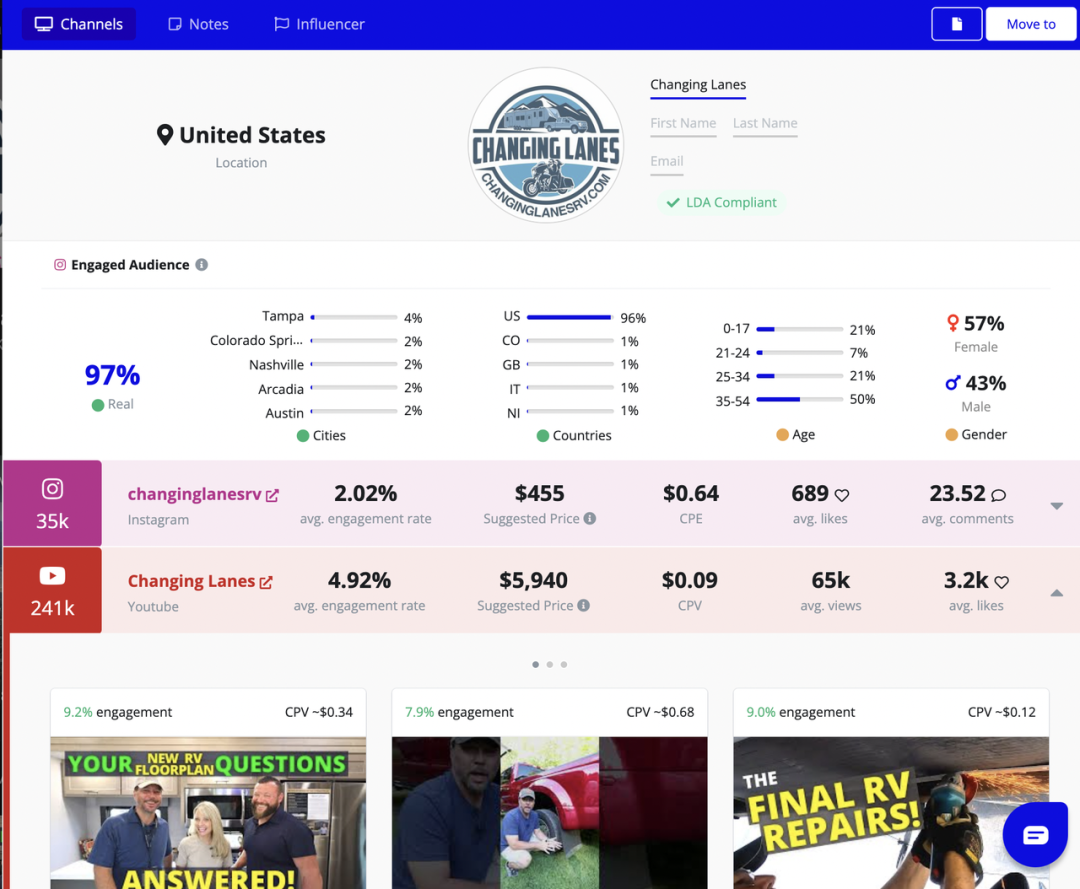1080x889 pixels.
Task: Click the Instagram 35k channel tile
Action: (52, 503)
